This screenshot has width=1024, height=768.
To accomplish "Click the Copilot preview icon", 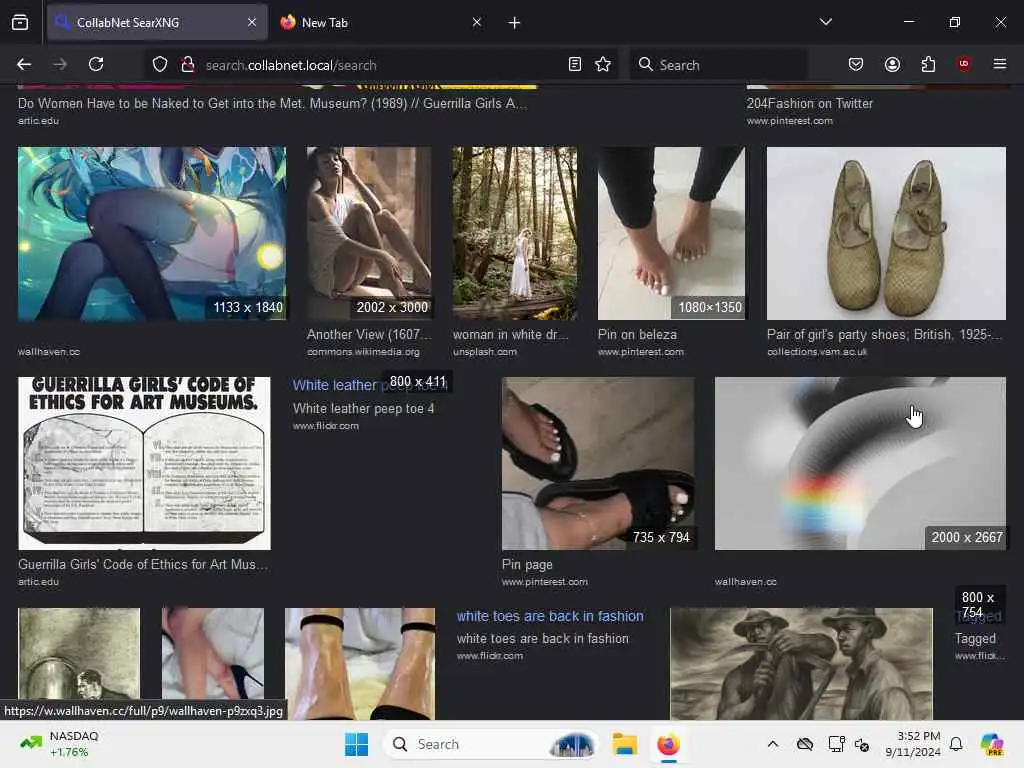I will [x=991, y=744].
